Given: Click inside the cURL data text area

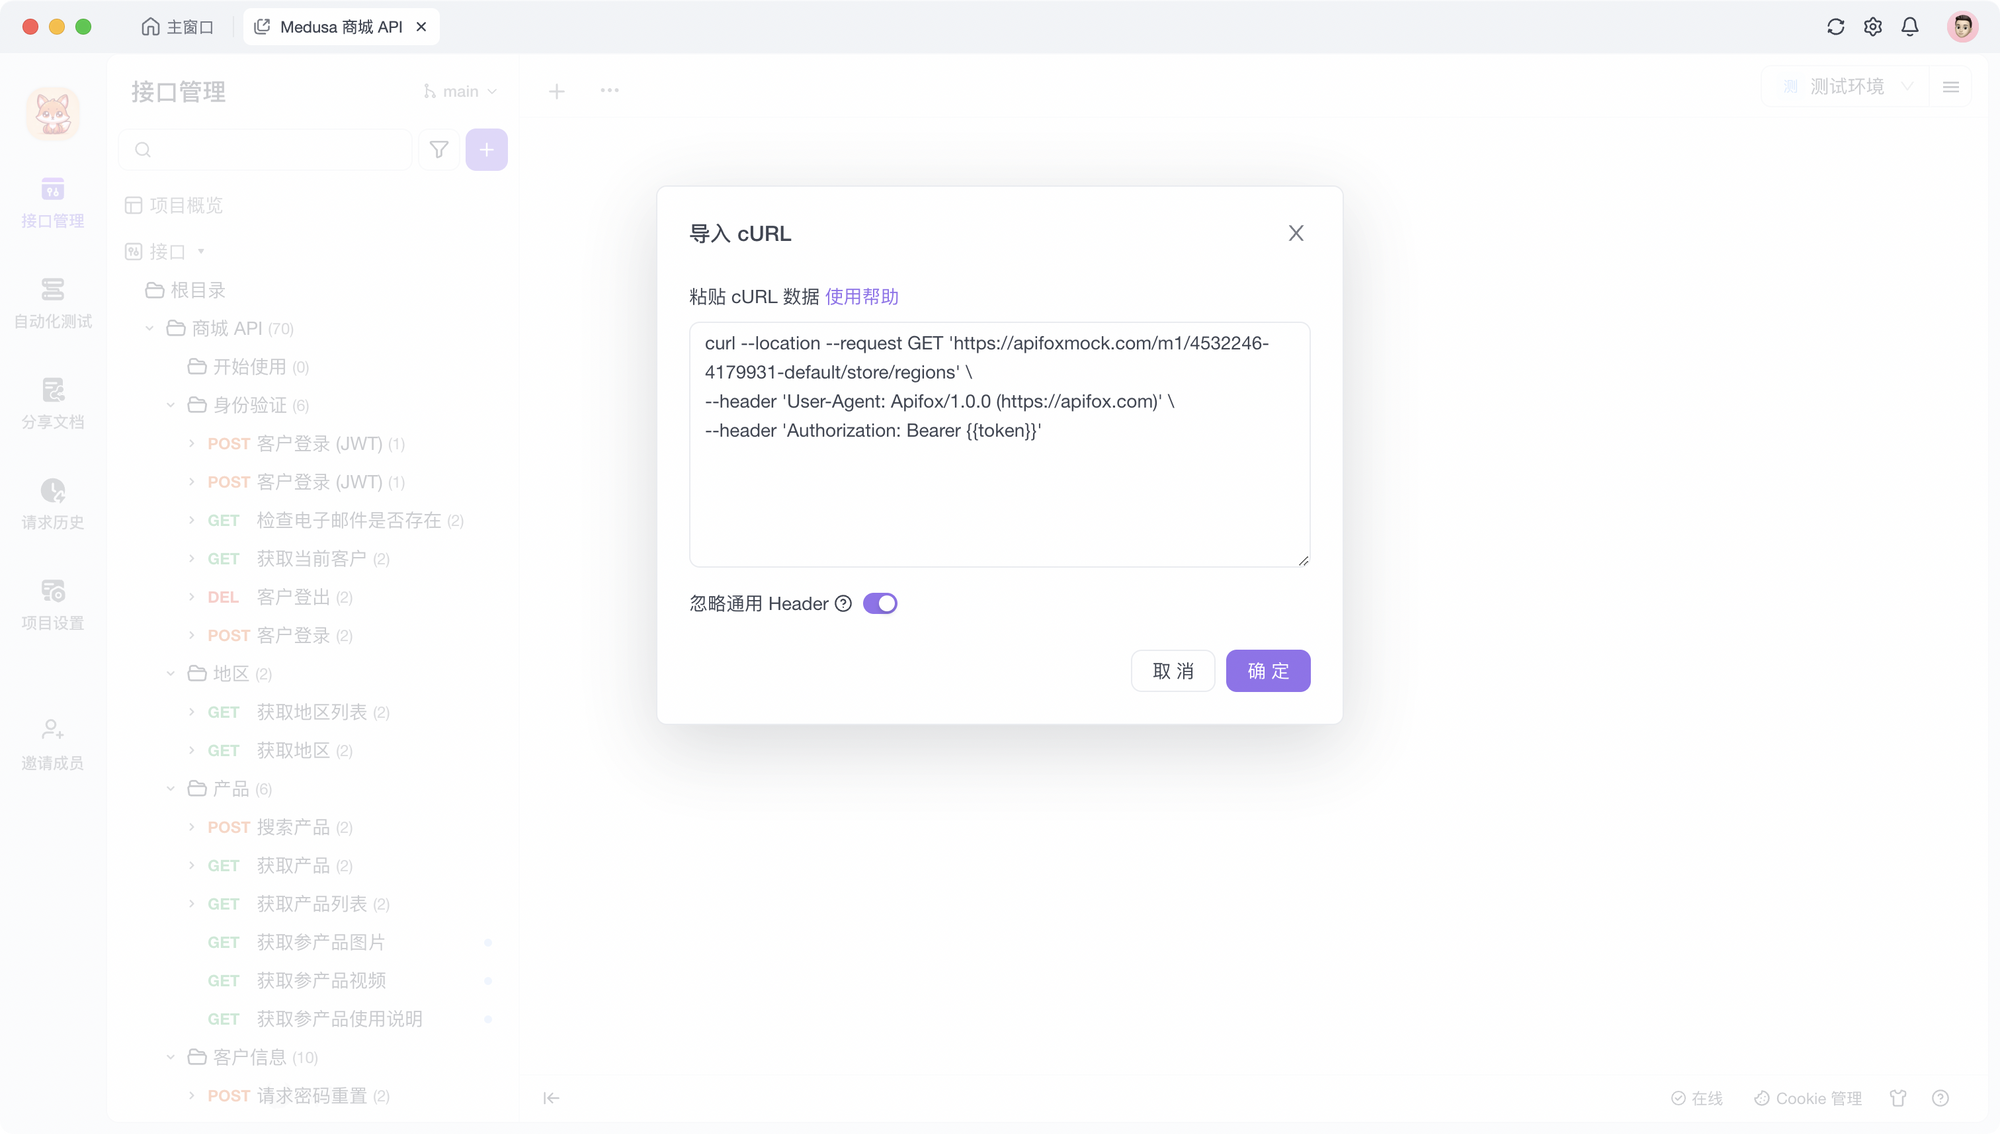Looking at the screenshot, I should (x=1000, y=445).
